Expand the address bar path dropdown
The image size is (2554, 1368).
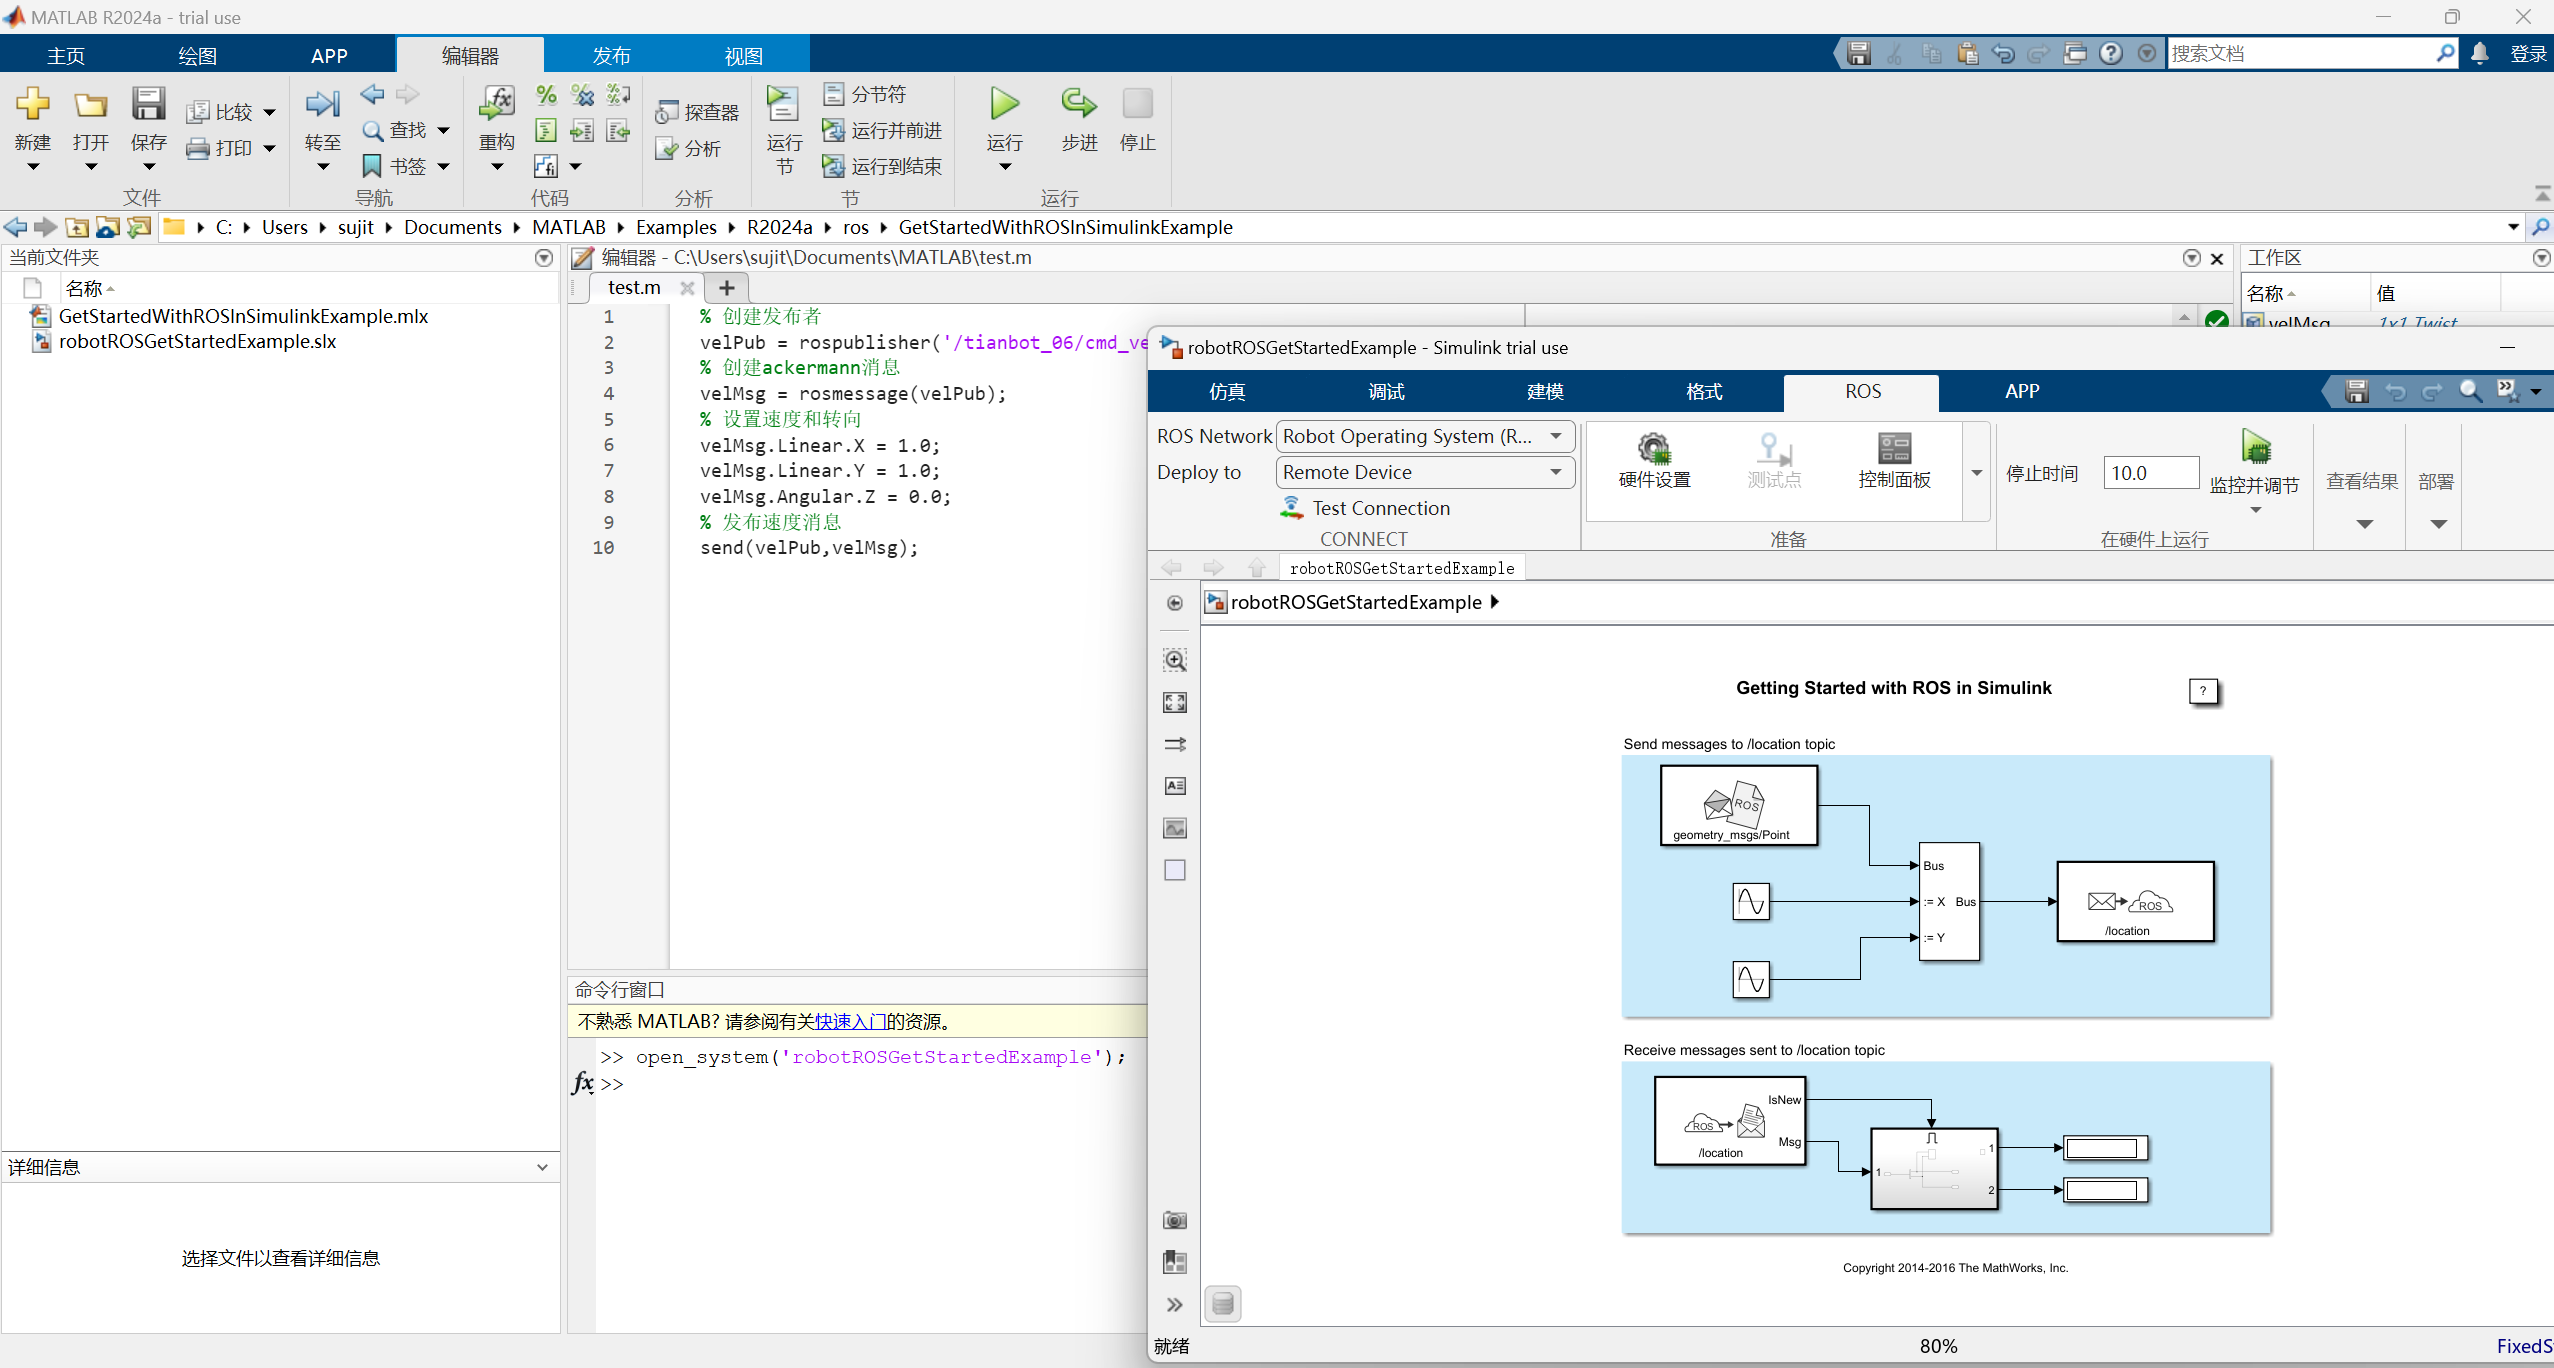pos(2513,227)
